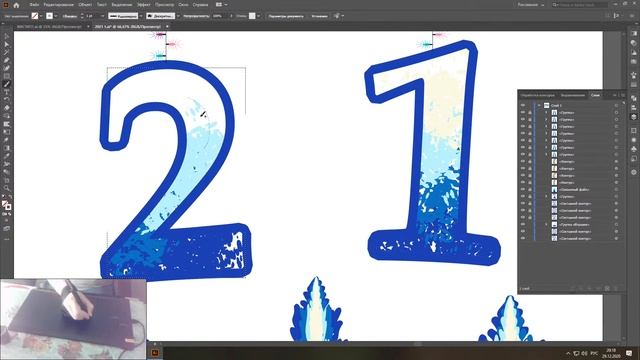
Task: Click the Stroke swatch in the control bar
Action: (49, 16)
